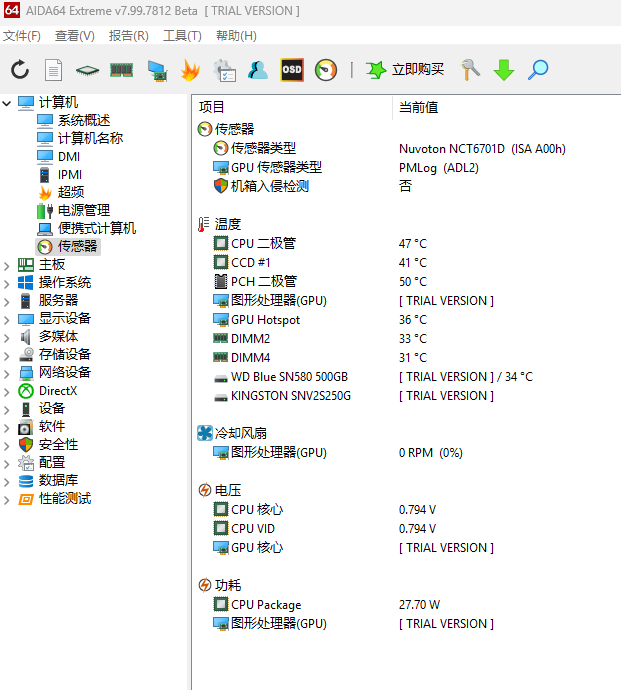The image size is (621, 690).
Task: Click the 性能测试 benchmark icon
Action: (26, 499)
